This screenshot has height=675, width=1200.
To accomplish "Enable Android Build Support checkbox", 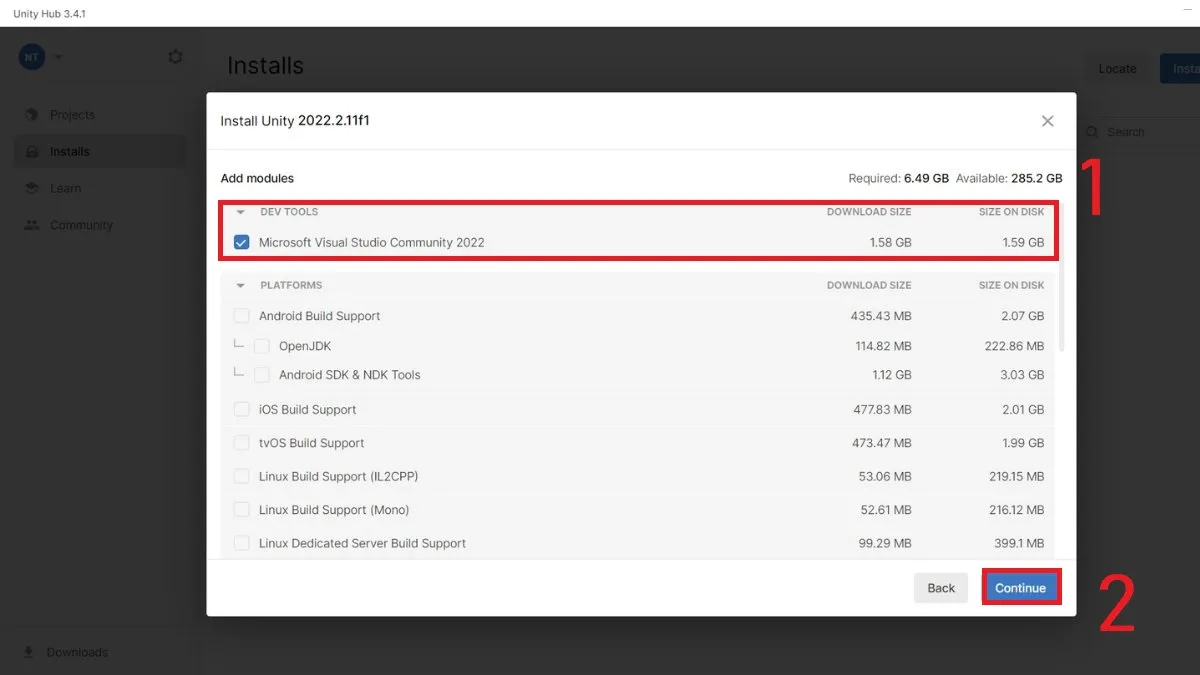I will [241, 316].
